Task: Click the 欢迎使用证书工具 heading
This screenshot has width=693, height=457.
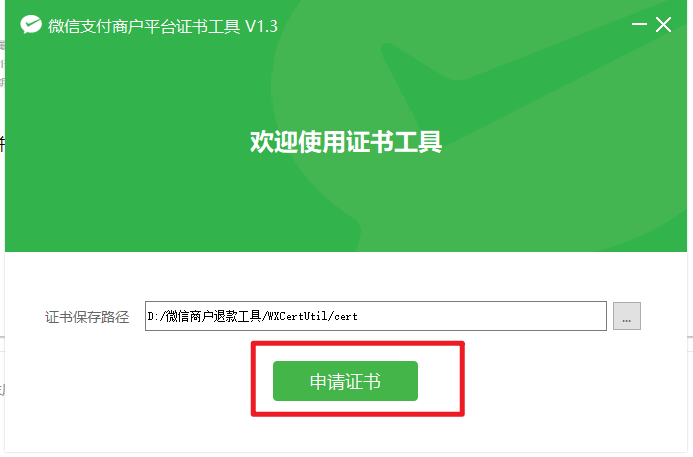Action: [346, 142]
